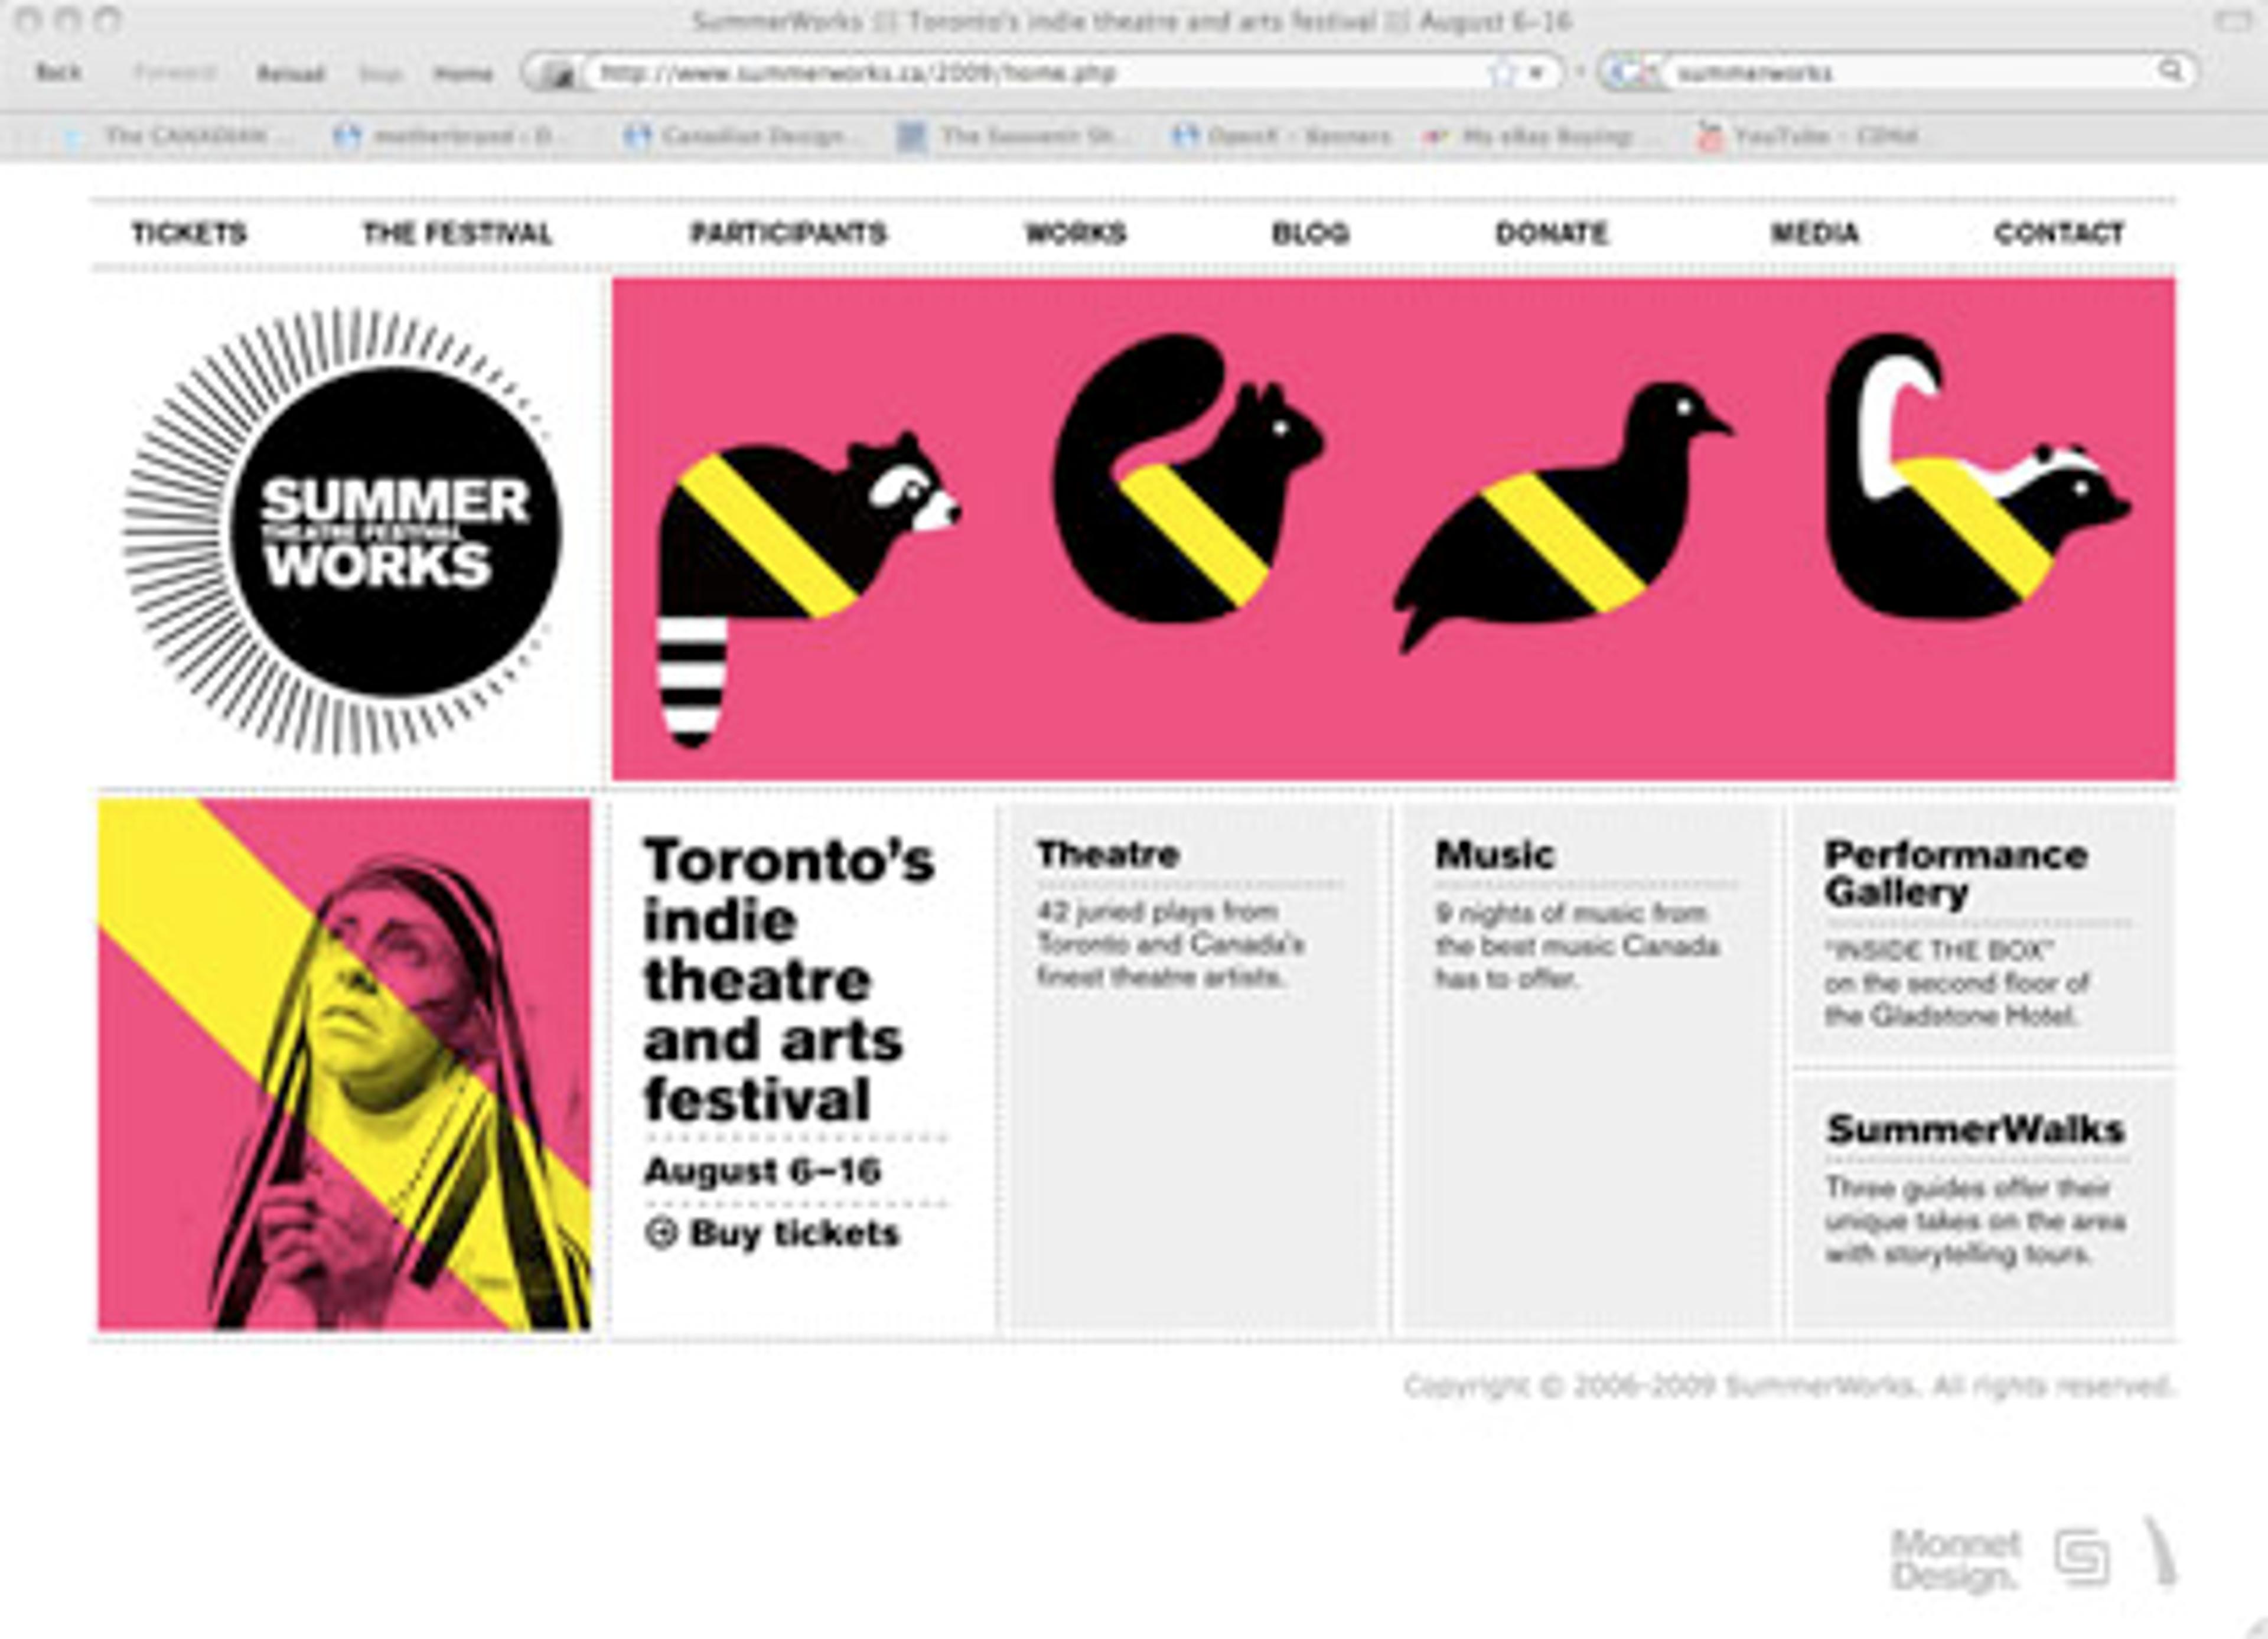The image size is (2268, 1639).
Task: Open the Participants navigation menu item
Action: (x=788, y=234)
